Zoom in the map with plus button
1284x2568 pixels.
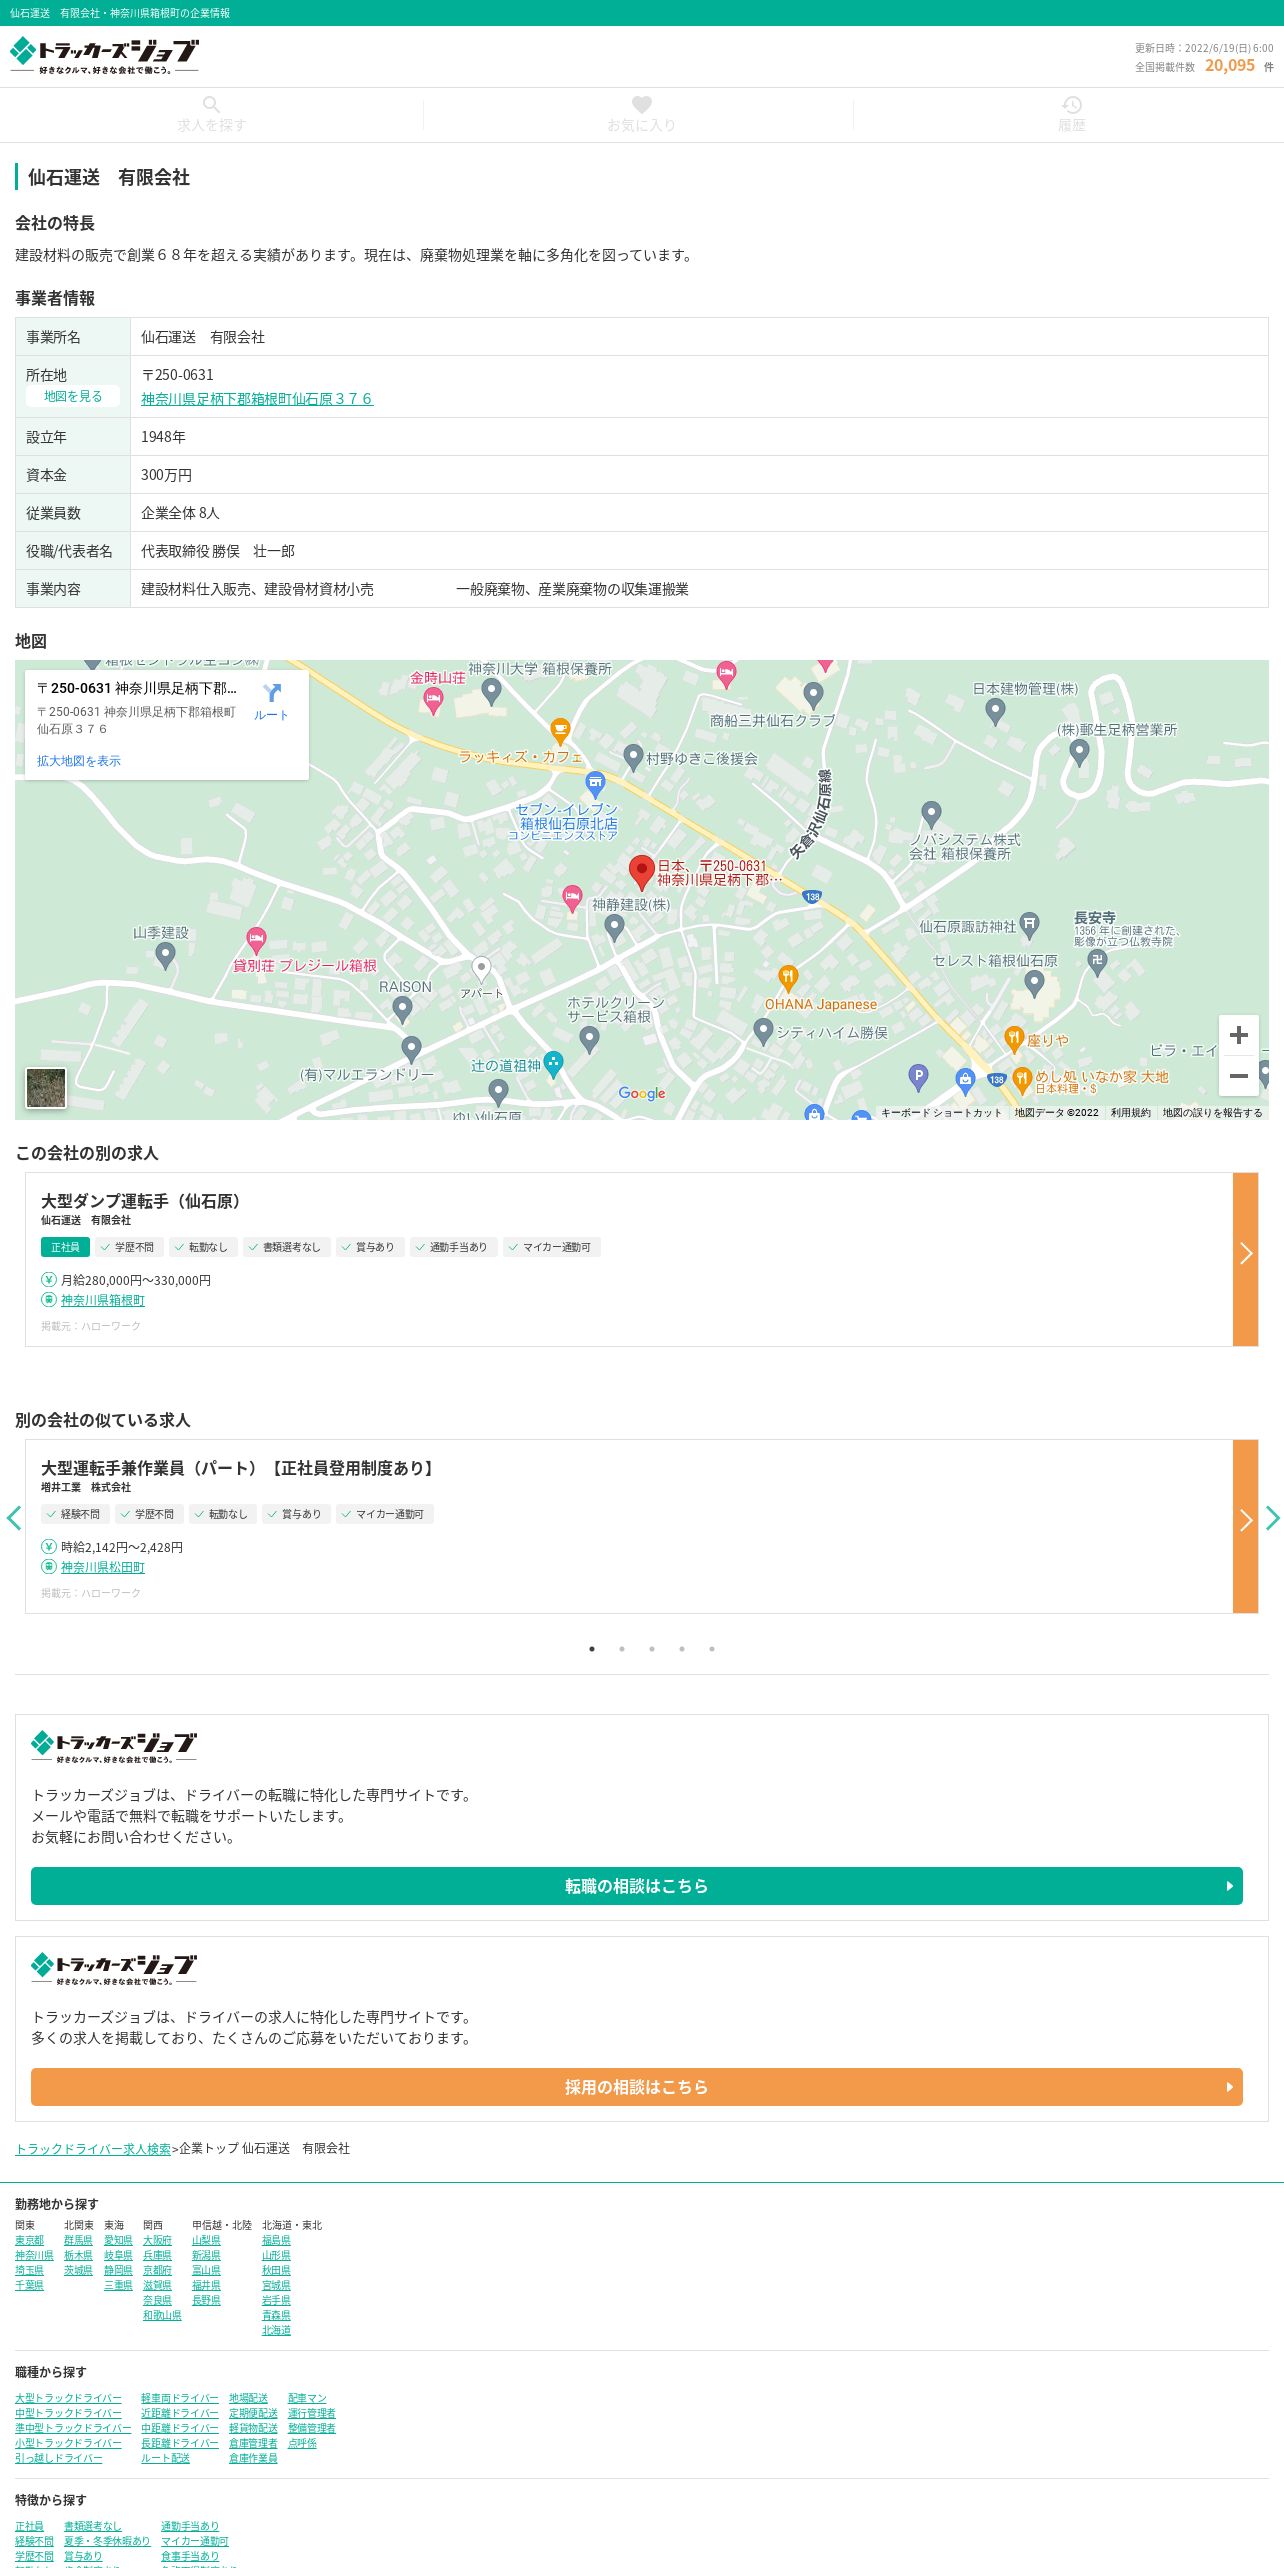(1238, 1035)
